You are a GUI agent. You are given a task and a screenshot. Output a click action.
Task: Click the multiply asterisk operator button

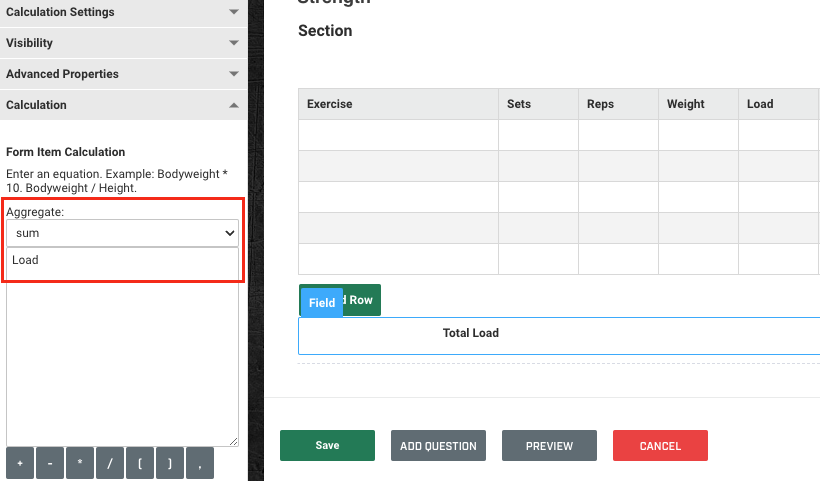[x=80, y=465]
